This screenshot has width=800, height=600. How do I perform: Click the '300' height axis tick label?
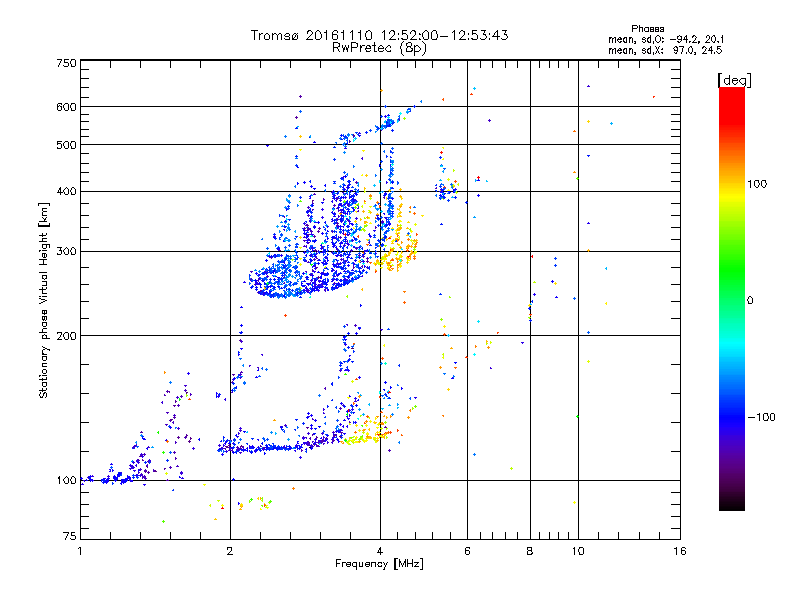(66, 252)
